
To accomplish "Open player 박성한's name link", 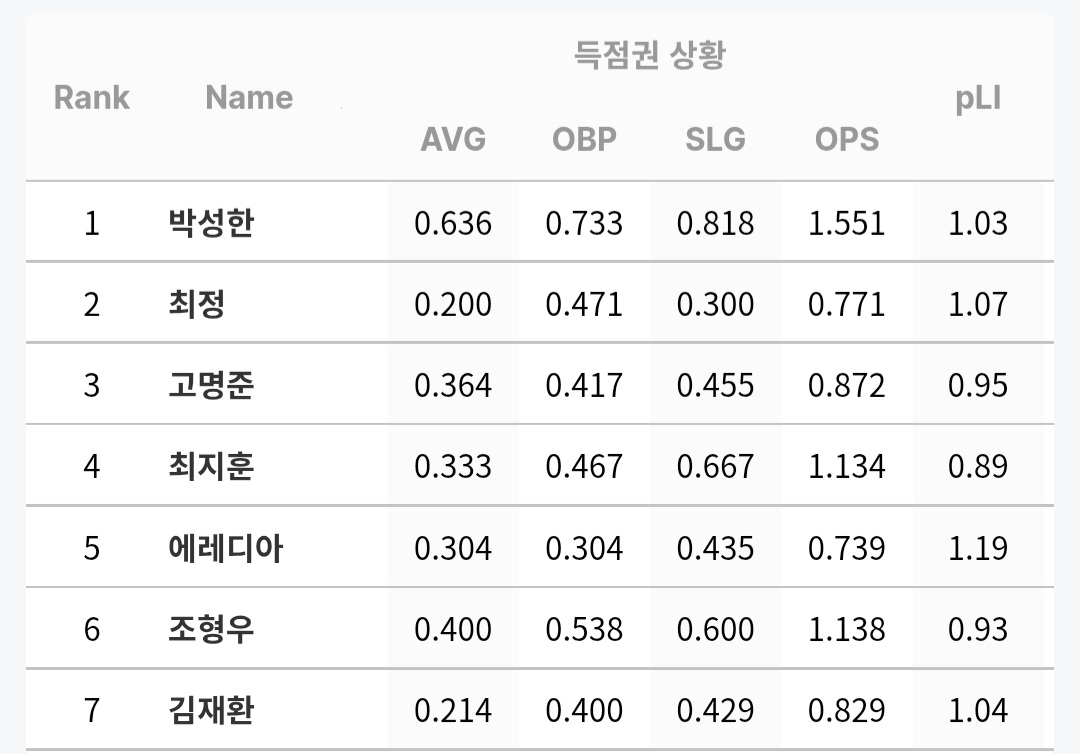I will (x=211, y=222).
